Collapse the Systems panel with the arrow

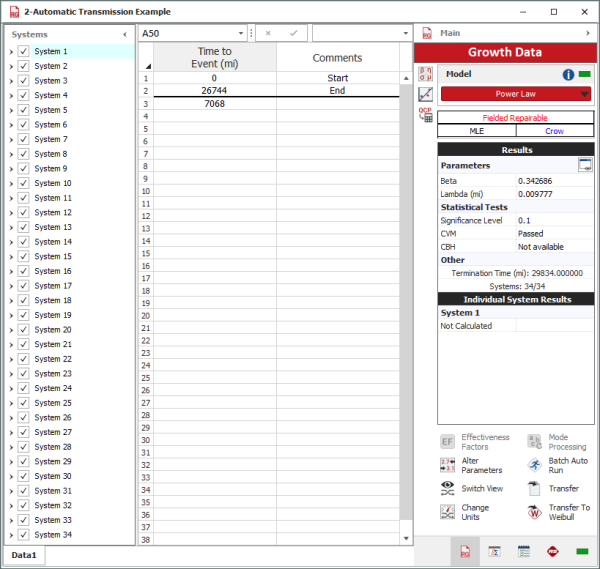[x=124, y=34]
